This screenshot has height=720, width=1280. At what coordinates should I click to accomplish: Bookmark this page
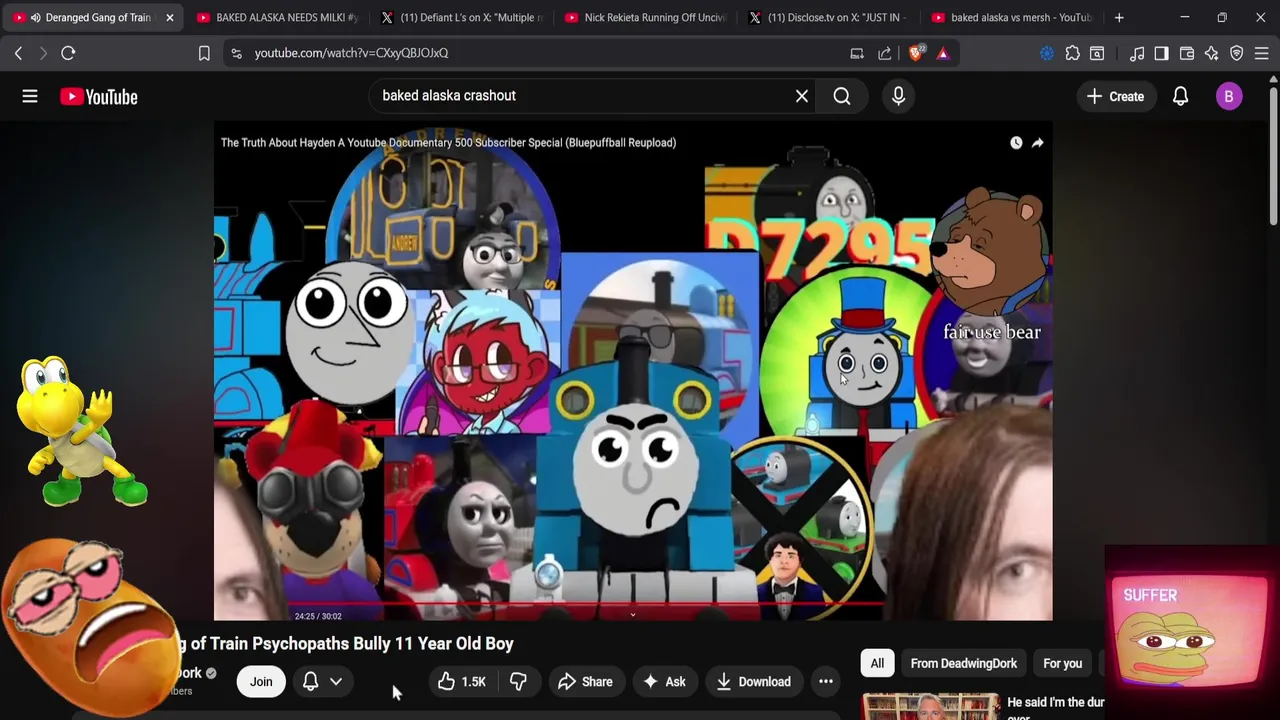(x=204, y=53)
